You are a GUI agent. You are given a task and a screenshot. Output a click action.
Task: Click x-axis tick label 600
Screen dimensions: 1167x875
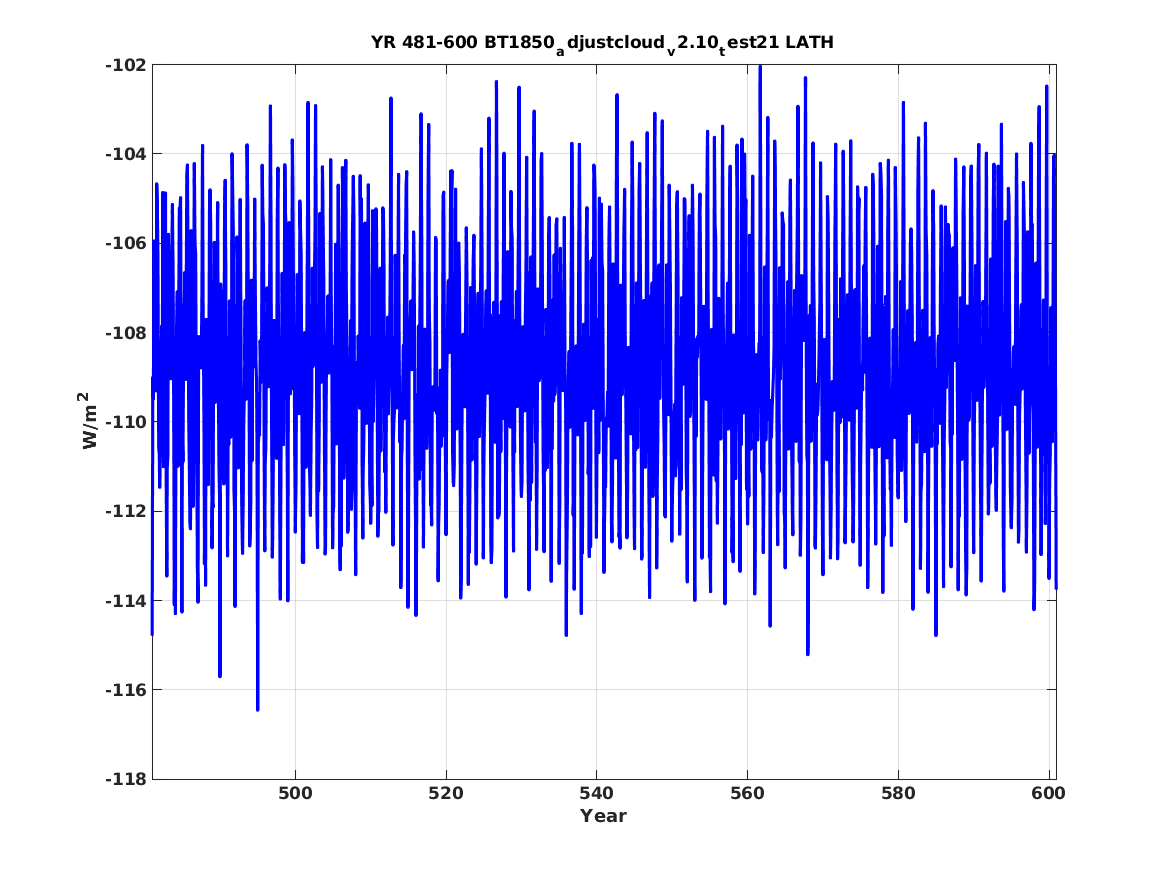[1049, 793]
